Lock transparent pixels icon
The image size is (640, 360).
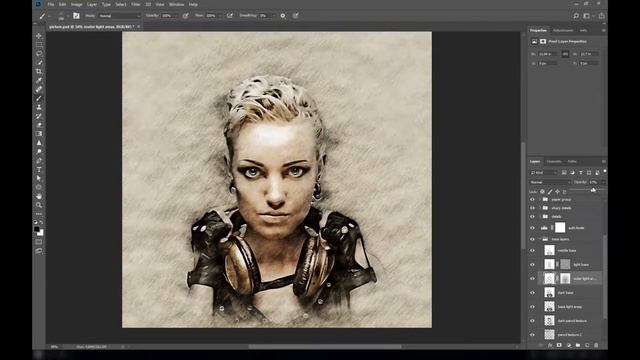tap(542, 191)
